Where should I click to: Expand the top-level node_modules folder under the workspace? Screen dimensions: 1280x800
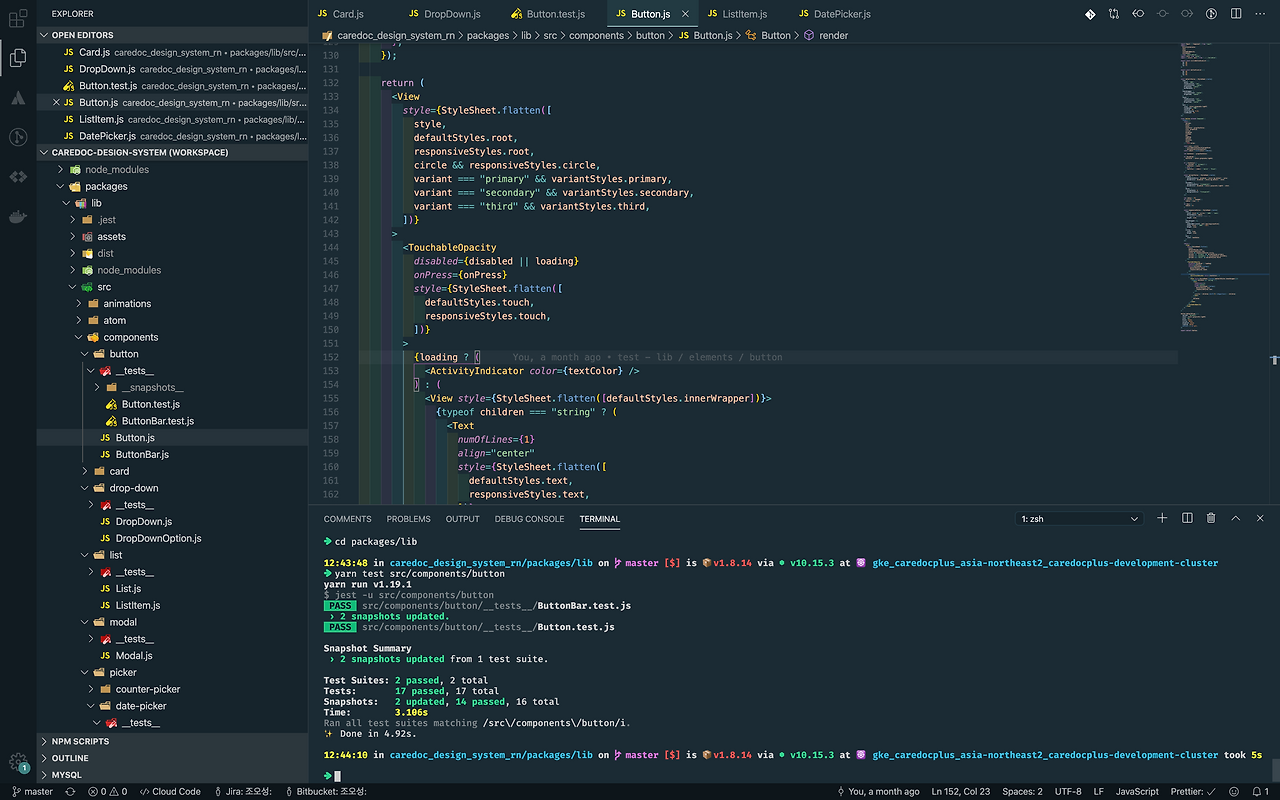(x=172, y=169)
